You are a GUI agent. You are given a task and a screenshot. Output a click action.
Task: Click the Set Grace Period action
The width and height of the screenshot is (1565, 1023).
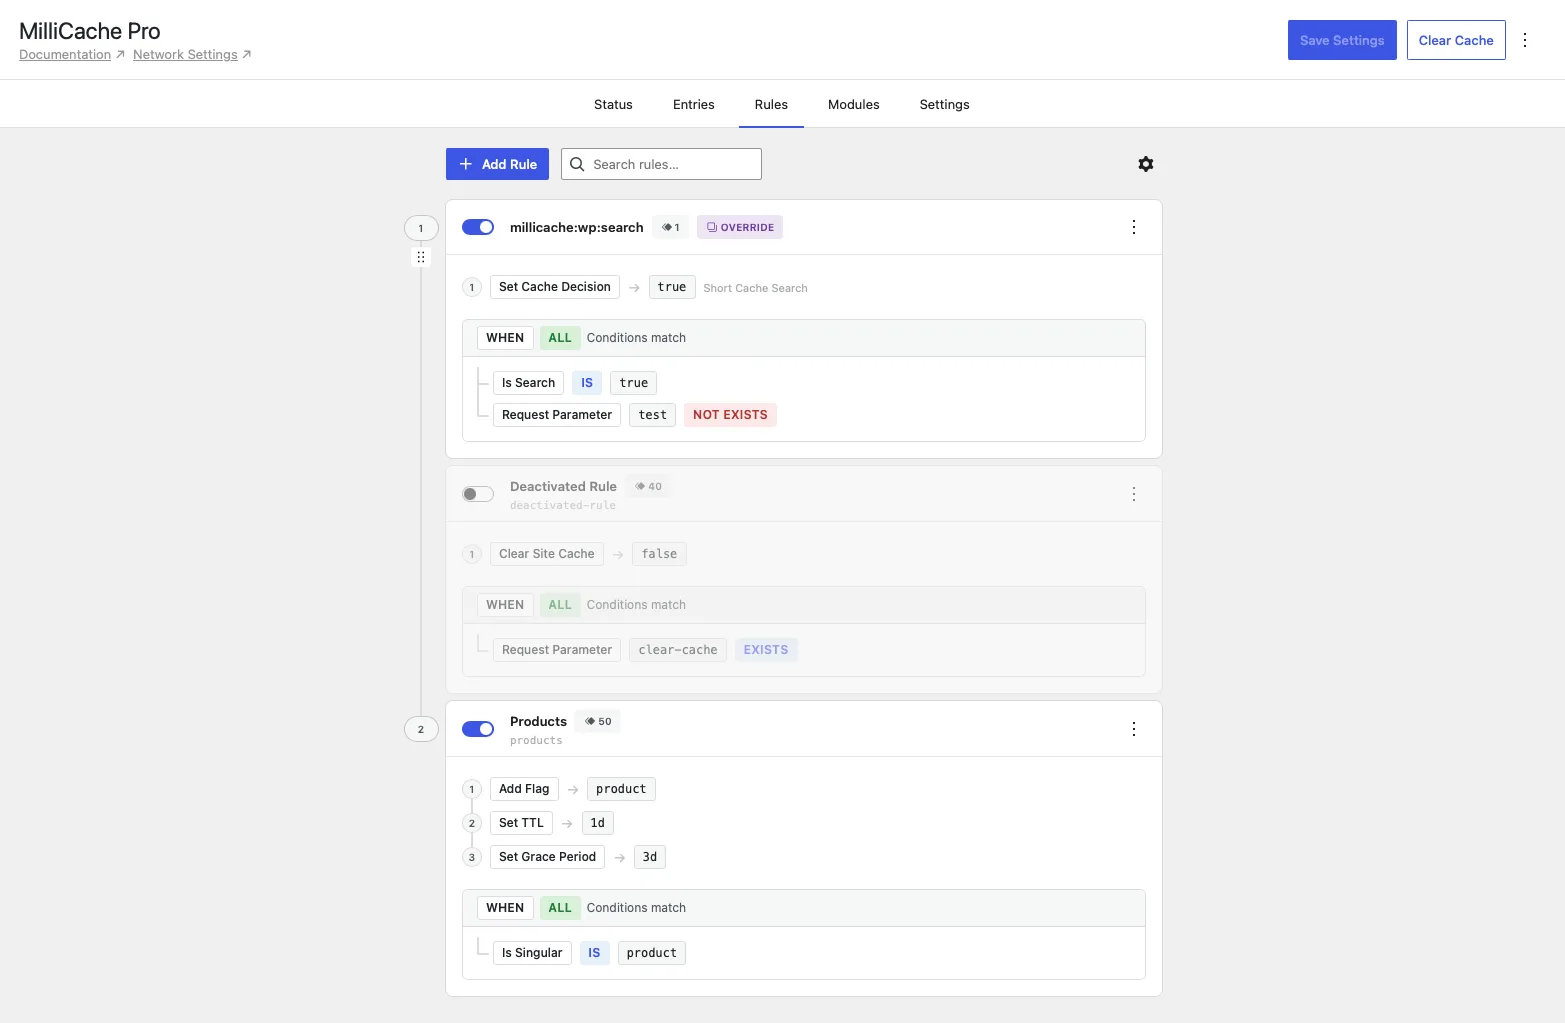pos(547,857)
